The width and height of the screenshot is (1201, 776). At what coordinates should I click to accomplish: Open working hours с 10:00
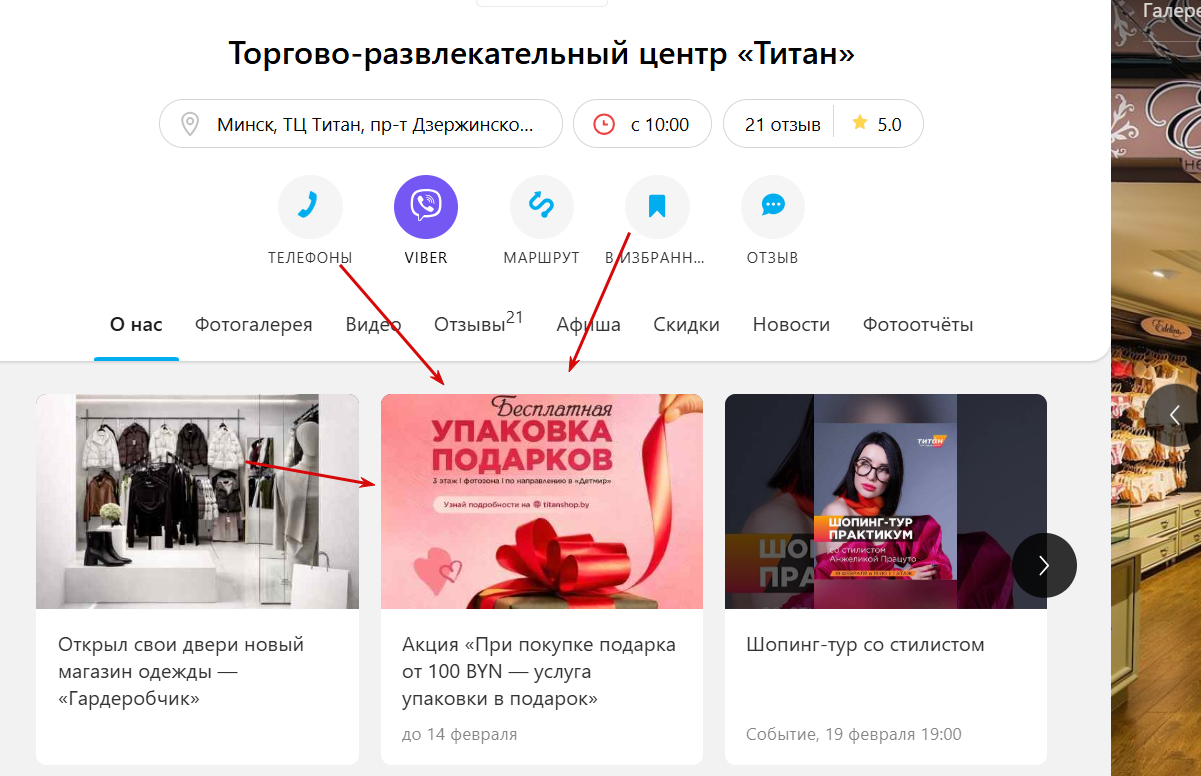click(x=642, y=124)
